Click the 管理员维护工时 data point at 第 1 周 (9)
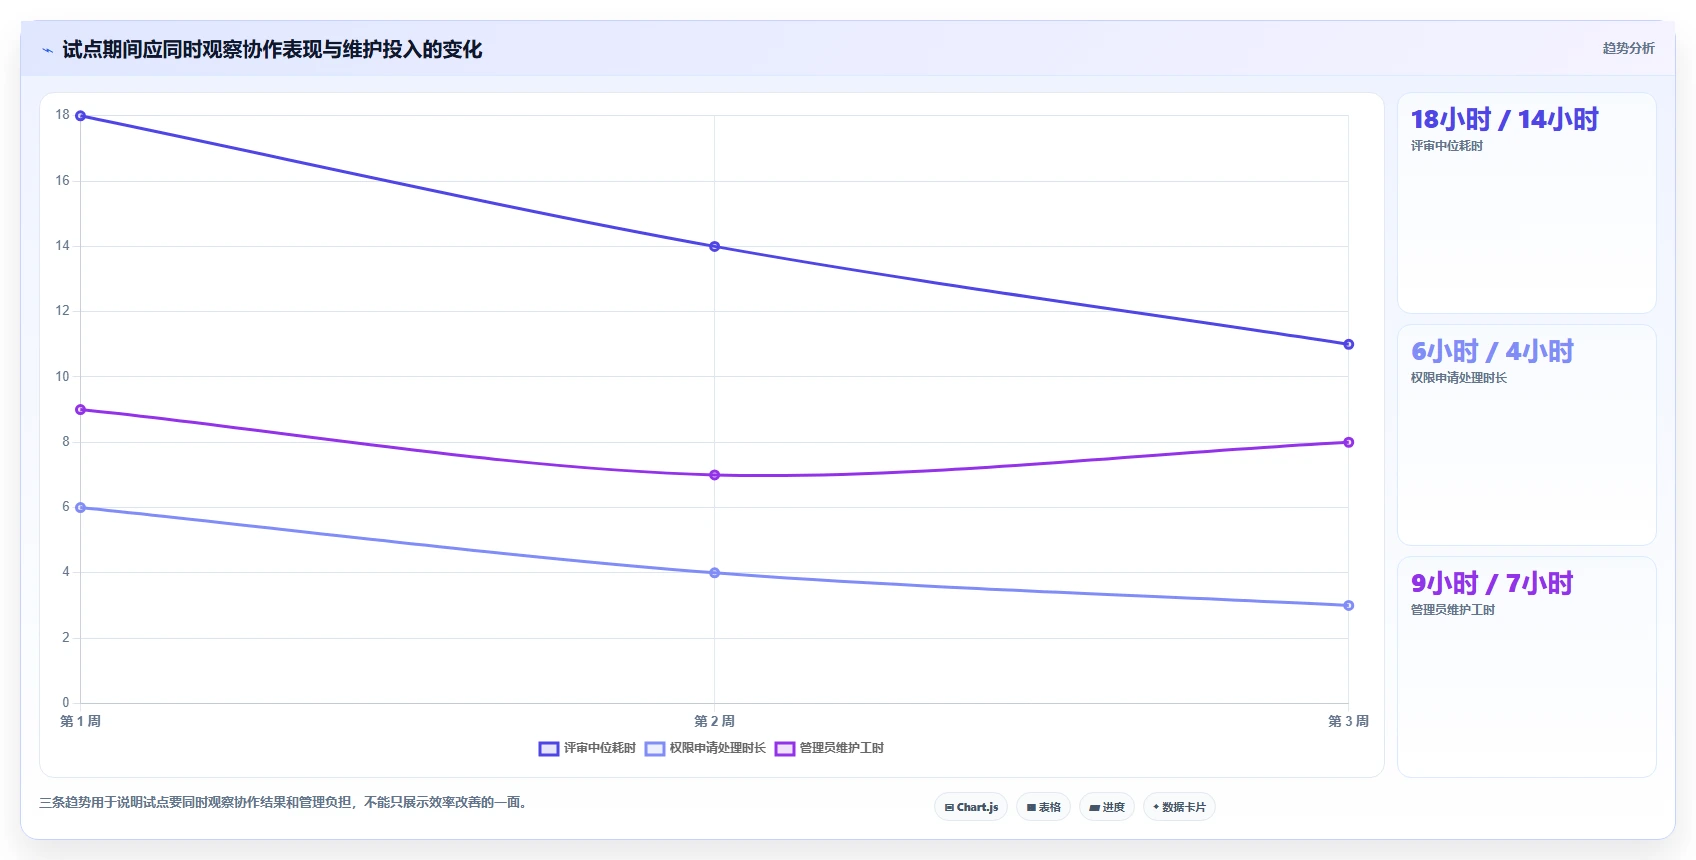The width and height of the screenshot is (1696, 860). 81,410
